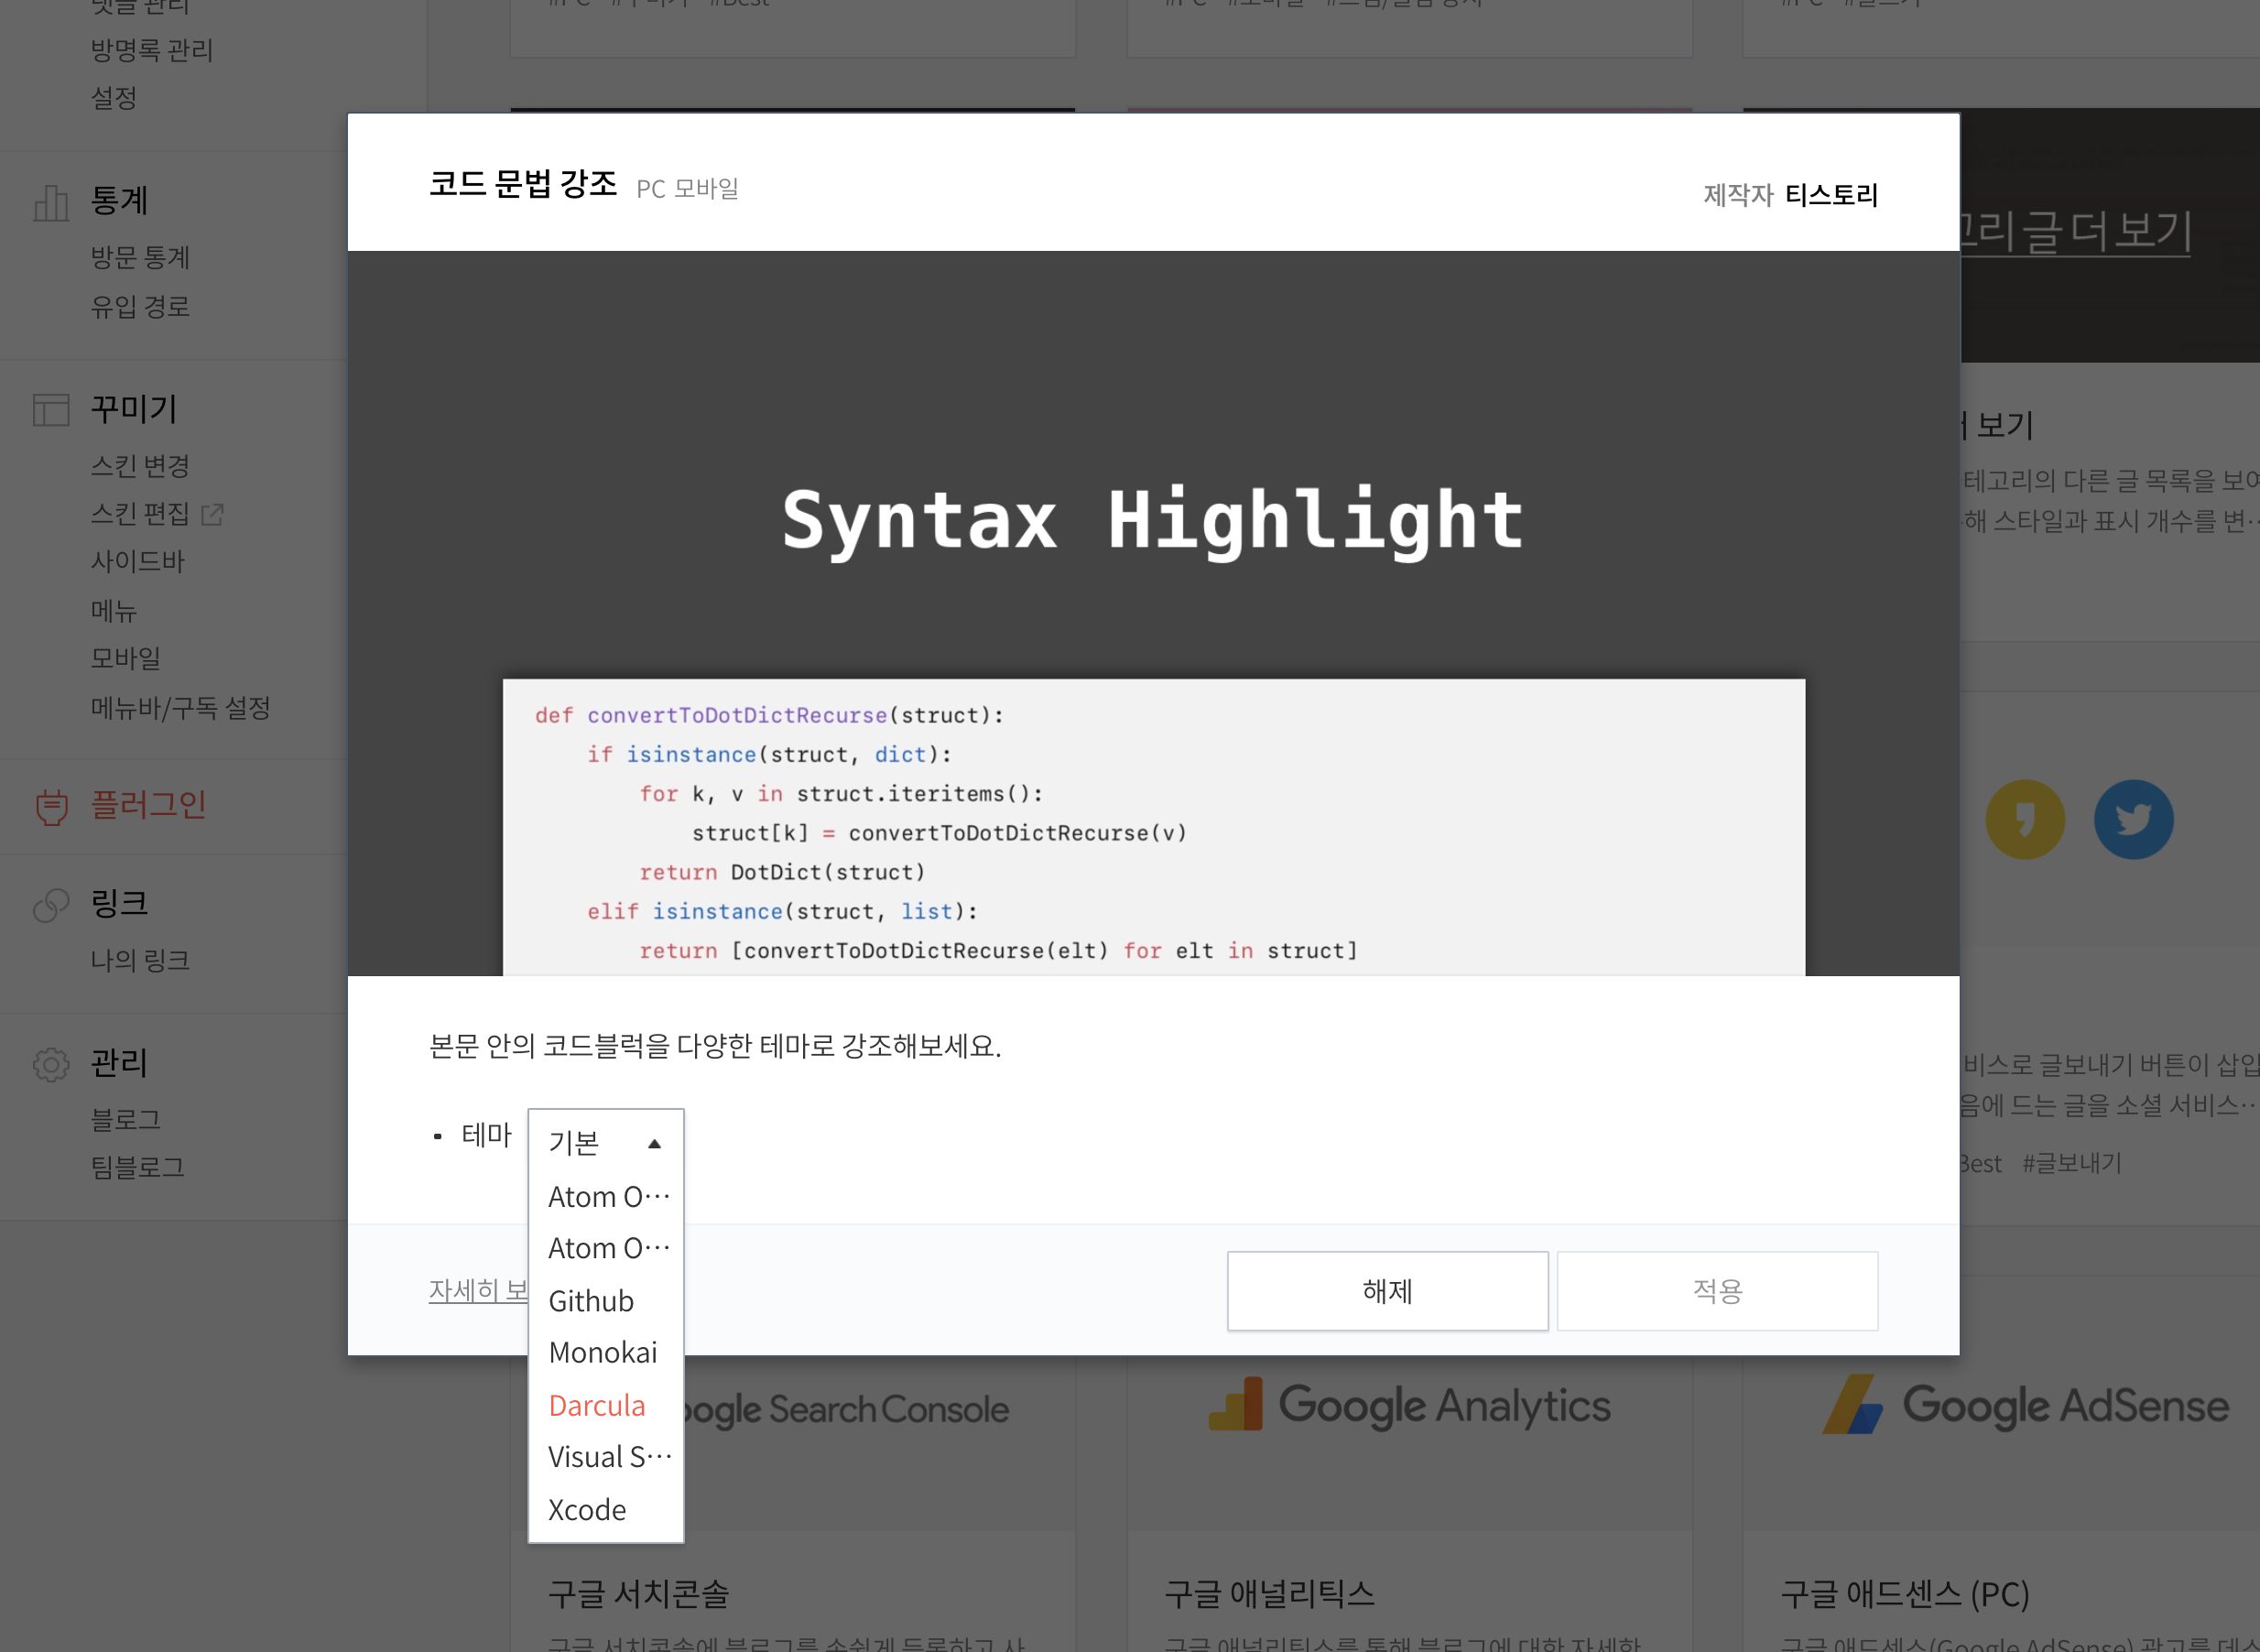Image resolution: width=2260 pixels, height=1652 pixels.
Task: Click the 꾸미기 layout icon
Action: point(51,410)
